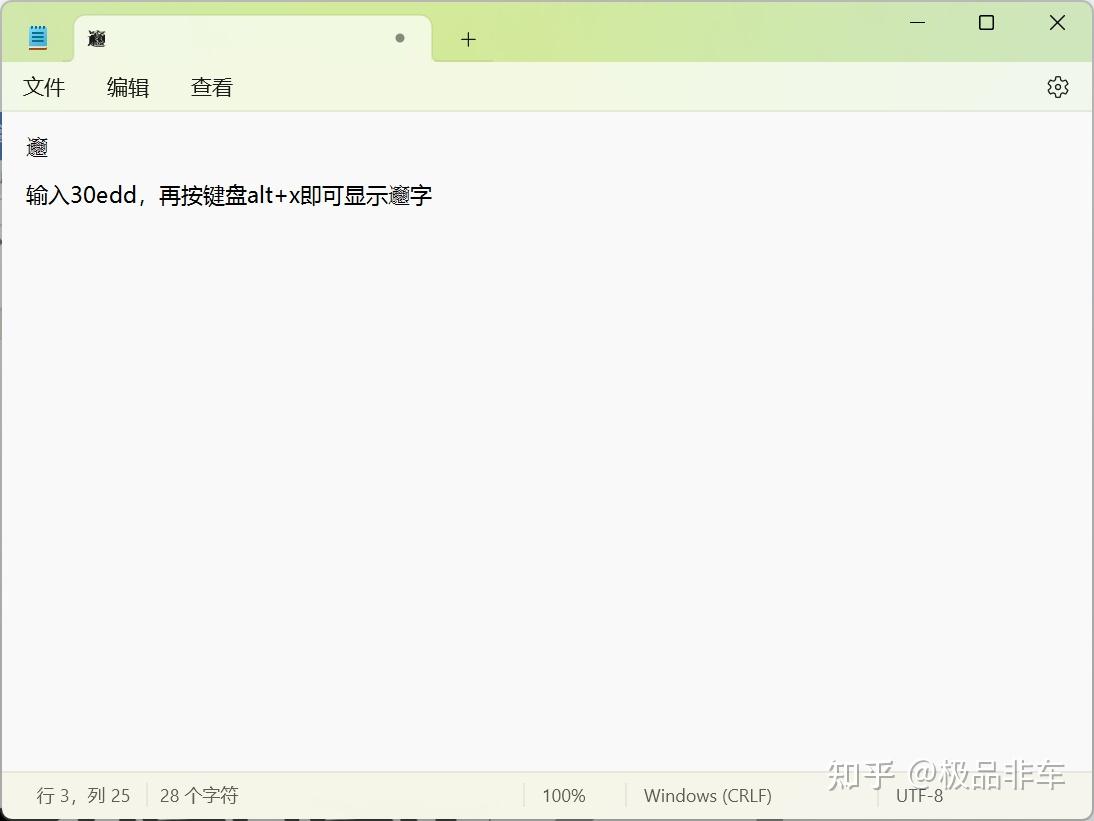The image size is (1094, 821).
Task: Open a new tab with the plus icon
Action: pyautogui.click(x=467, y=38)
